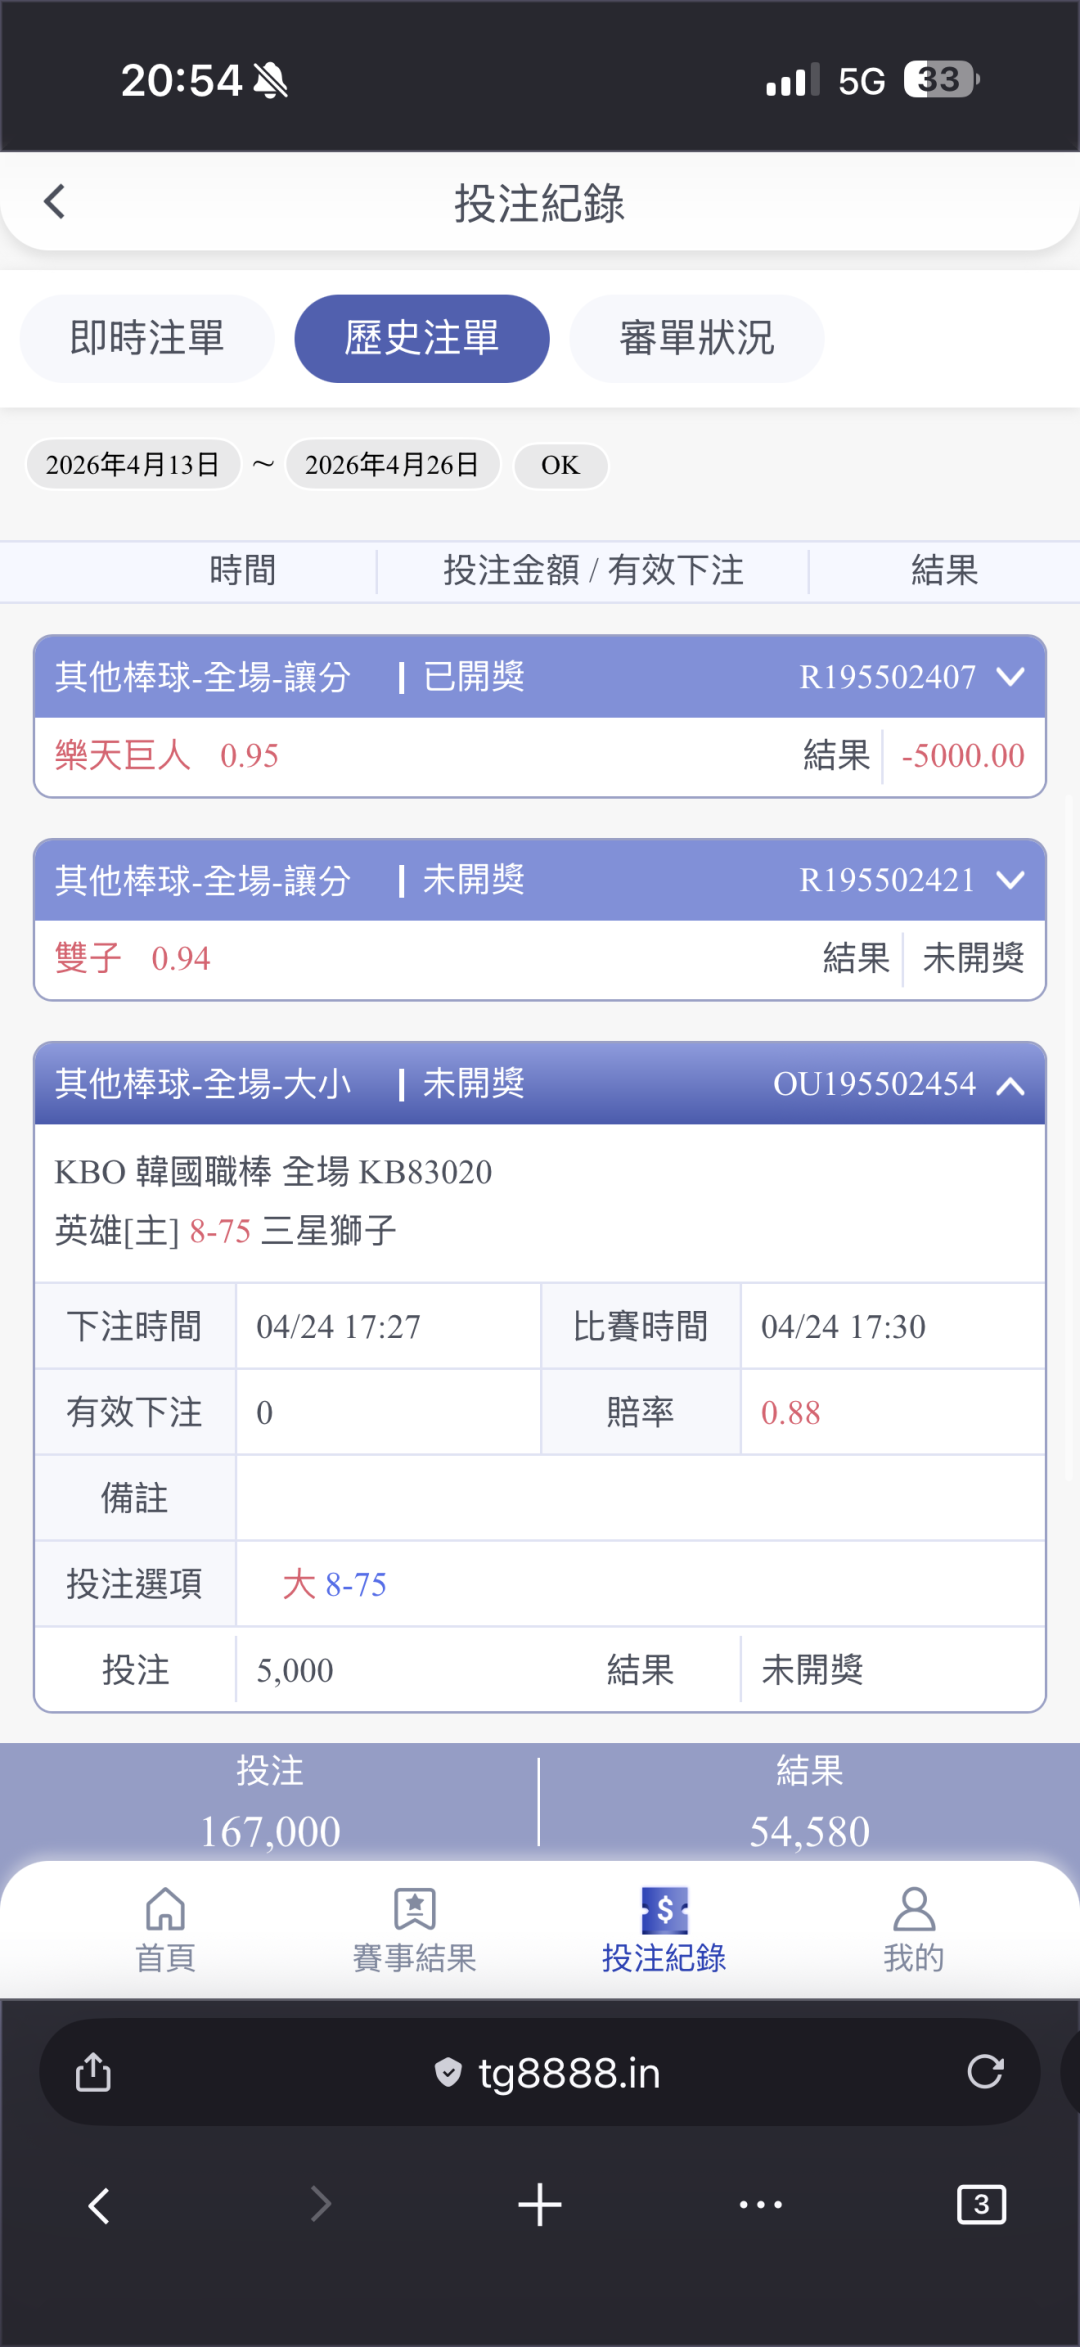Open browser tabs switcher showing 3
Screen dimensions: 1080x2347
981,2204
